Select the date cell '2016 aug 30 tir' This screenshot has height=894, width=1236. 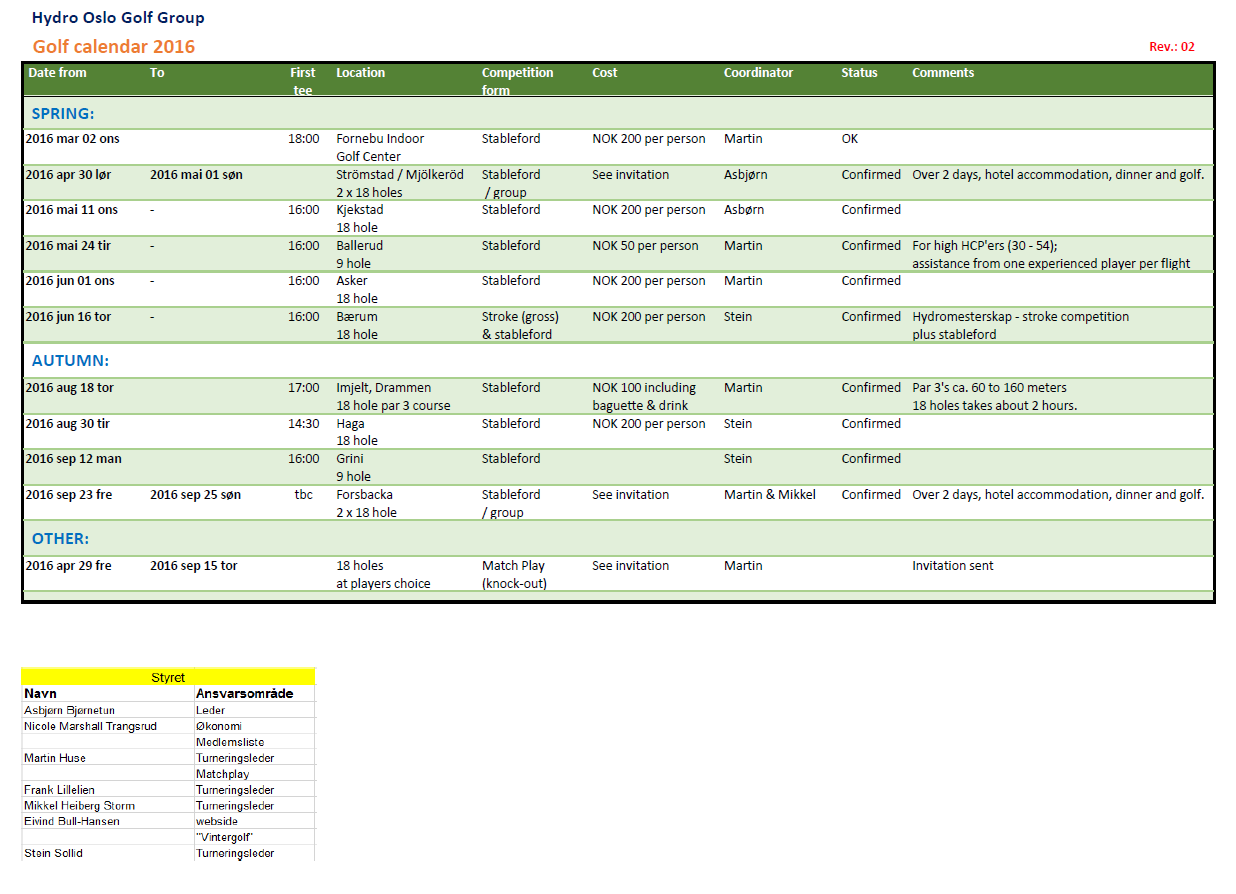68,424
